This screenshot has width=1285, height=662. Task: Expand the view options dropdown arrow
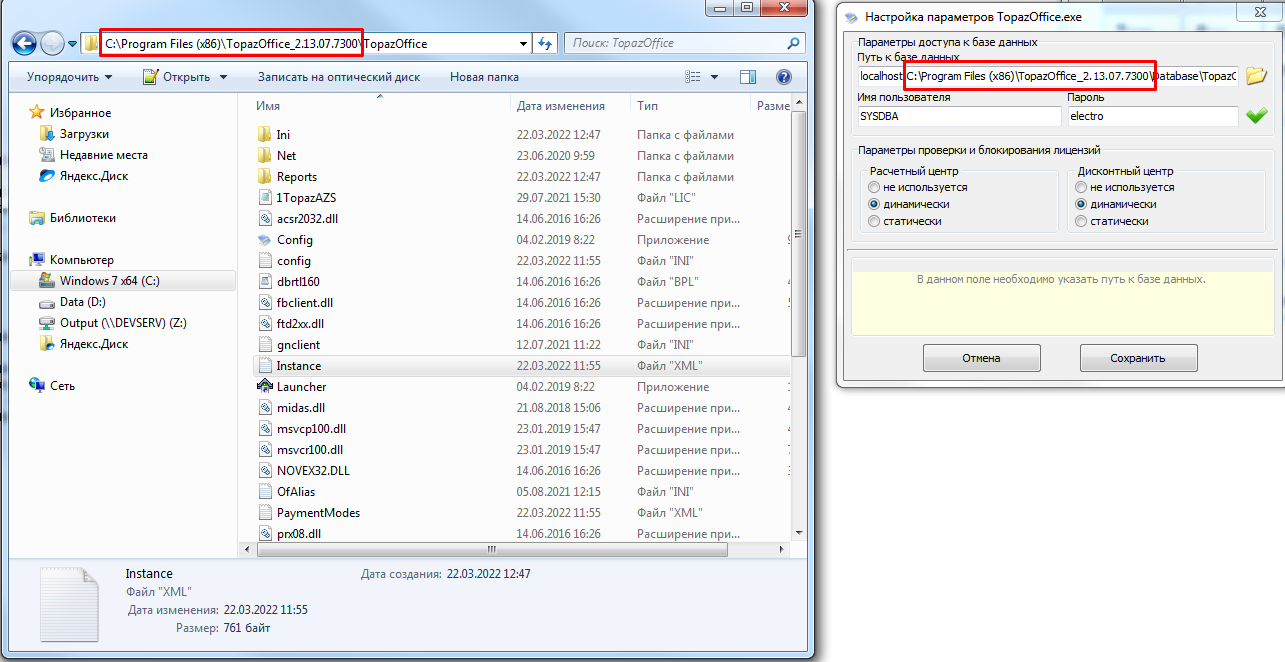[x=714, y=77]
